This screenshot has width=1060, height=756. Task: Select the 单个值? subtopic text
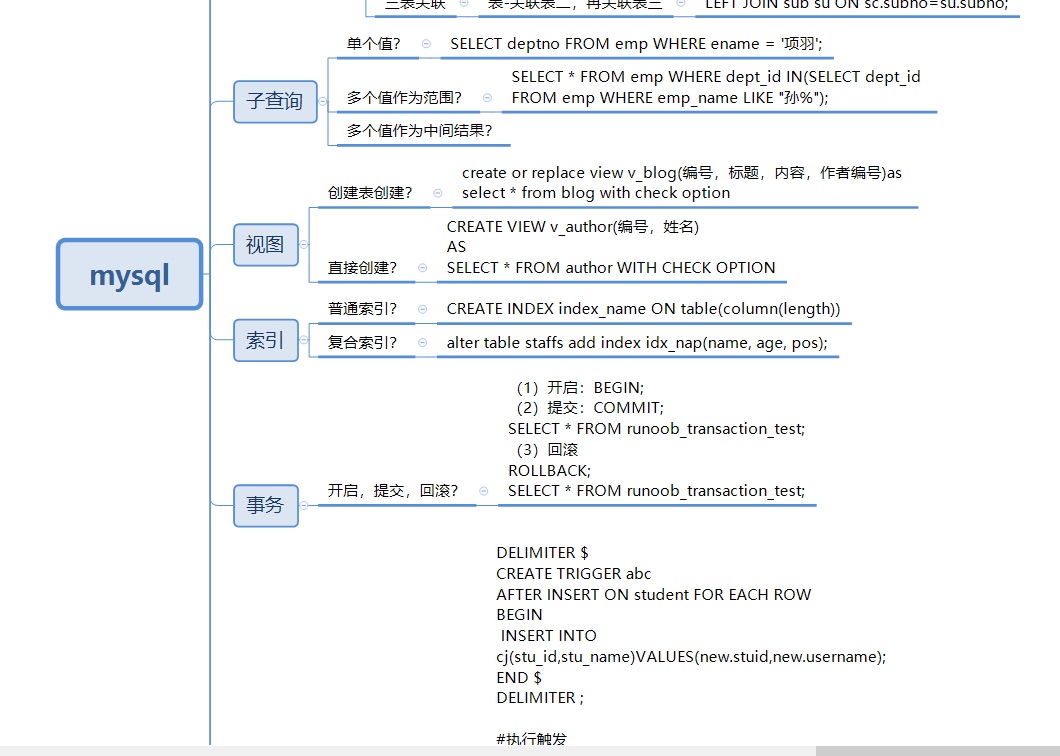point(374,44)
